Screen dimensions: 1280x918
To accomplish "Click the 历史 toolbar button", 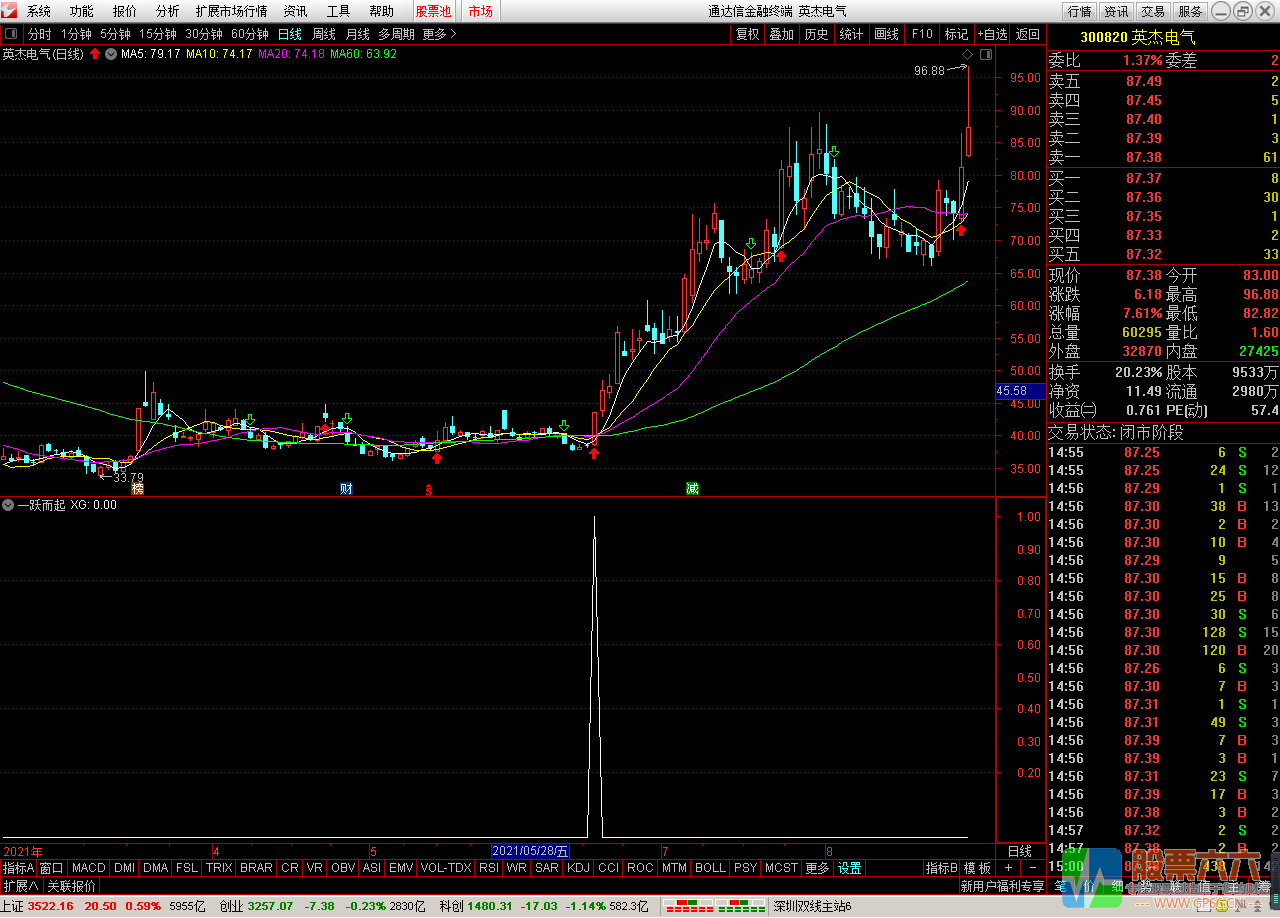I will (816, 34).
